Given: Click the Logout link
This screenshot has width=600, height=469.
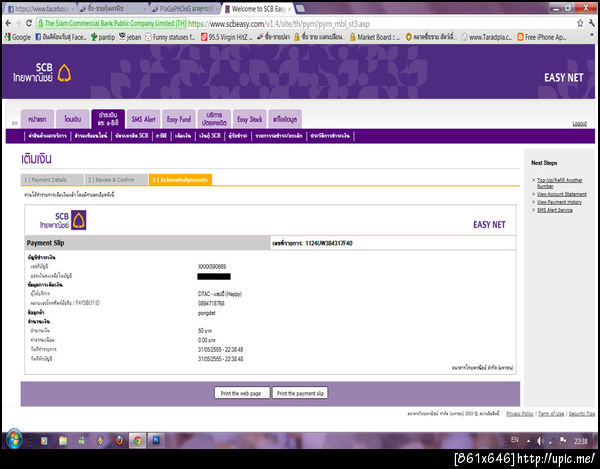Looking at the screenshot, I should (x=579, y=124).
